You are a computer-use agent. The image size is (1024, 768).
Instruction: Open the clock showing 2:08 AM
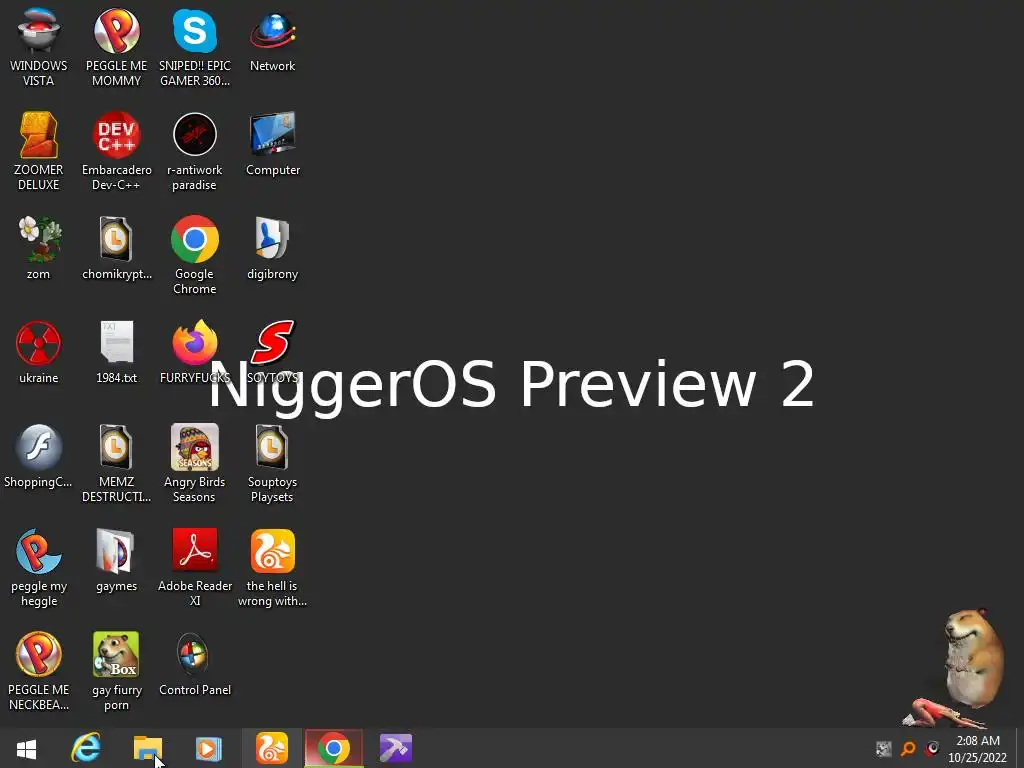tap(978, 748)
